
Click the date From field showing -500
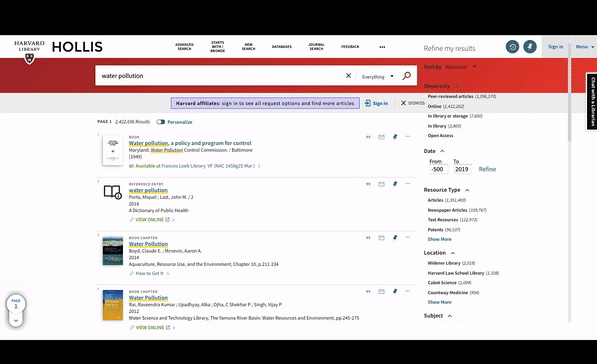(x=438, y=169)
